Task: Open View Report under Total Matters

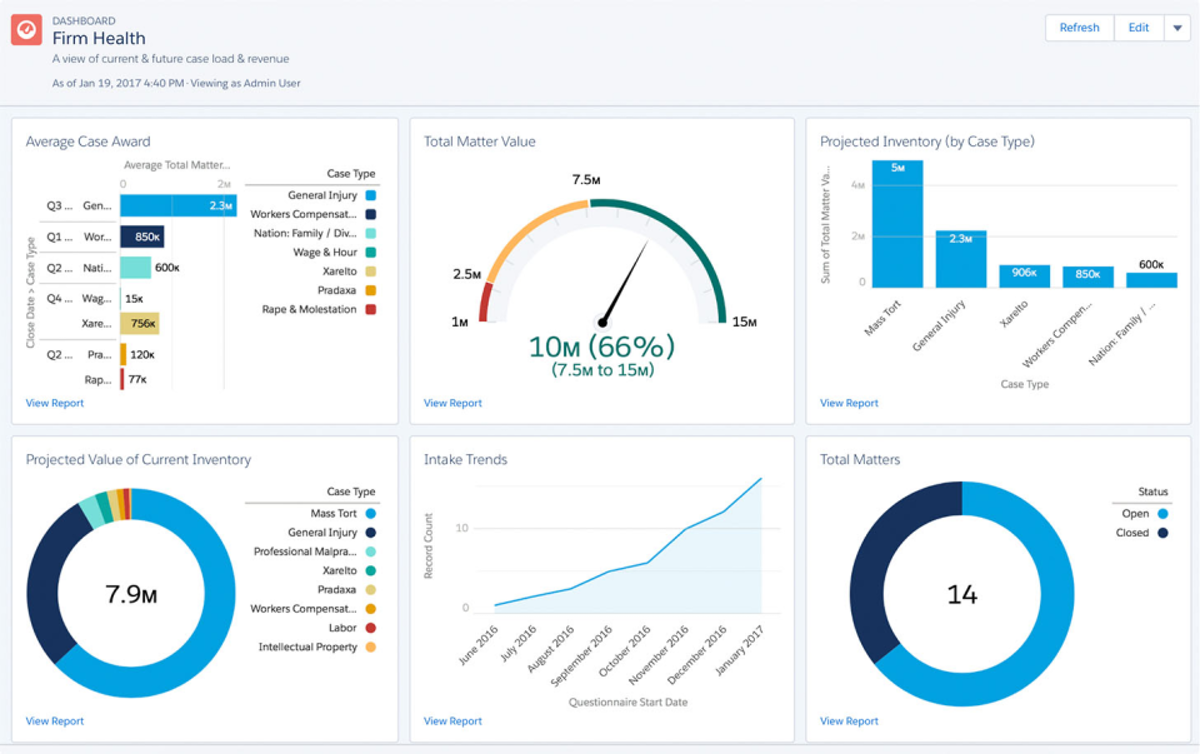Action: pyautogui.click(x=849, y=721)
